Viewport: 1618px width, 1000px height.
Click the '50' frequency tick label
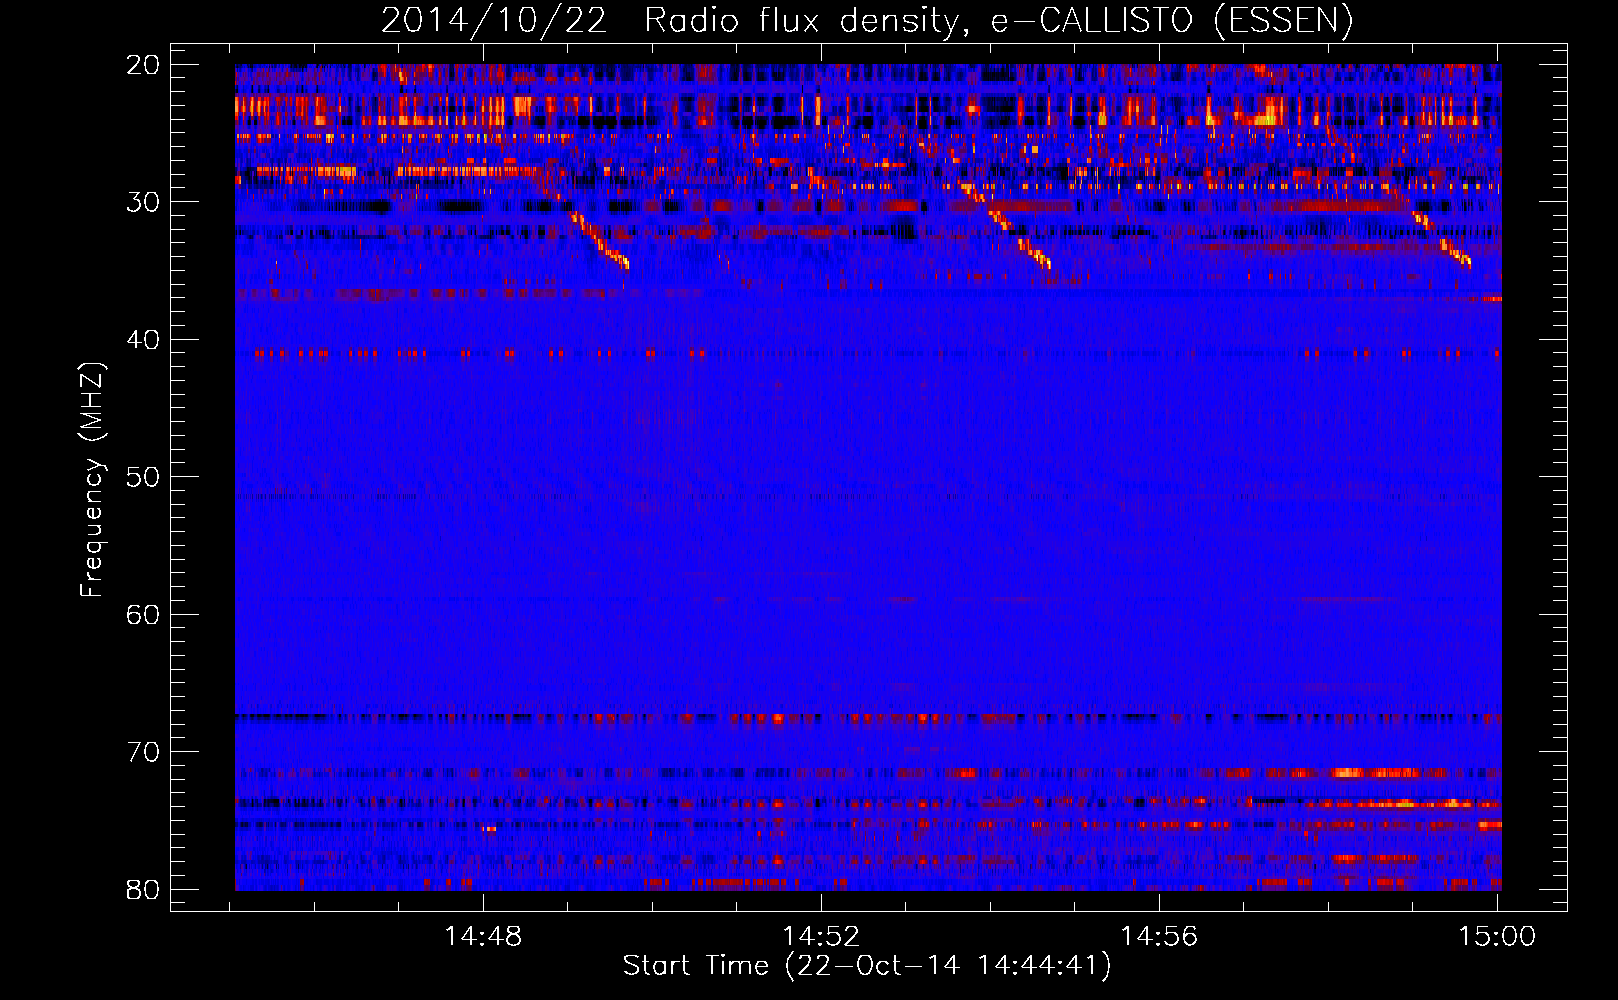[x=143, y=477]
